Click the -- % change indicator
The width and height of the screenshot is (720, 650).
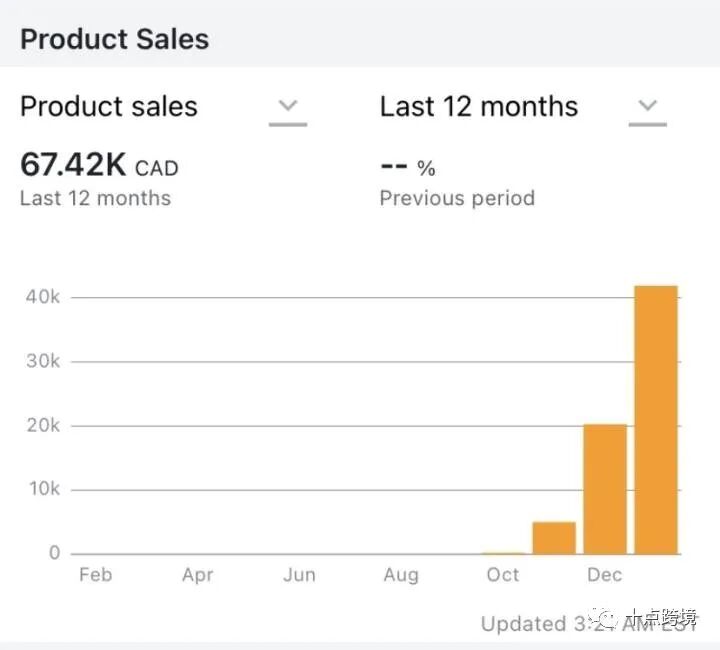point(407,167)
